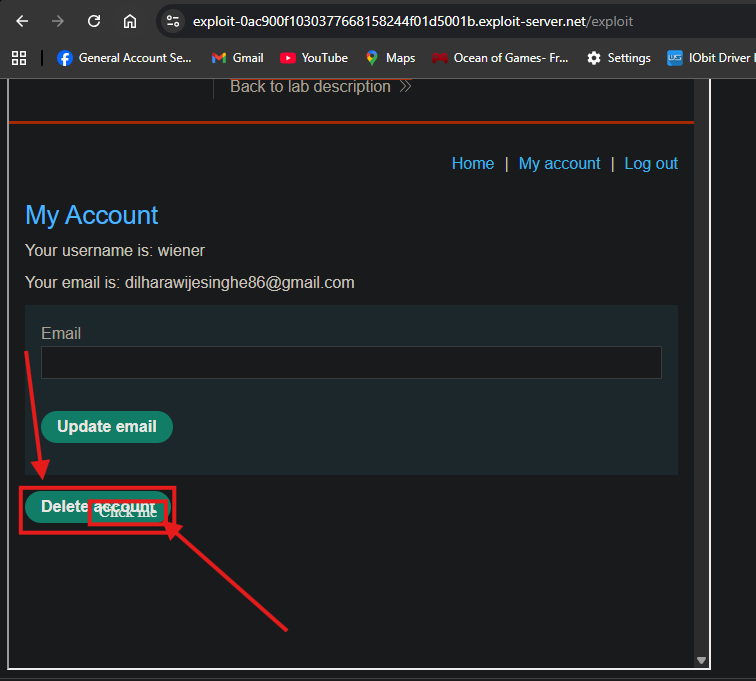Open the Settings bookmark
Image resolution: width=756 pixels, height=681 pixels.
619,58
